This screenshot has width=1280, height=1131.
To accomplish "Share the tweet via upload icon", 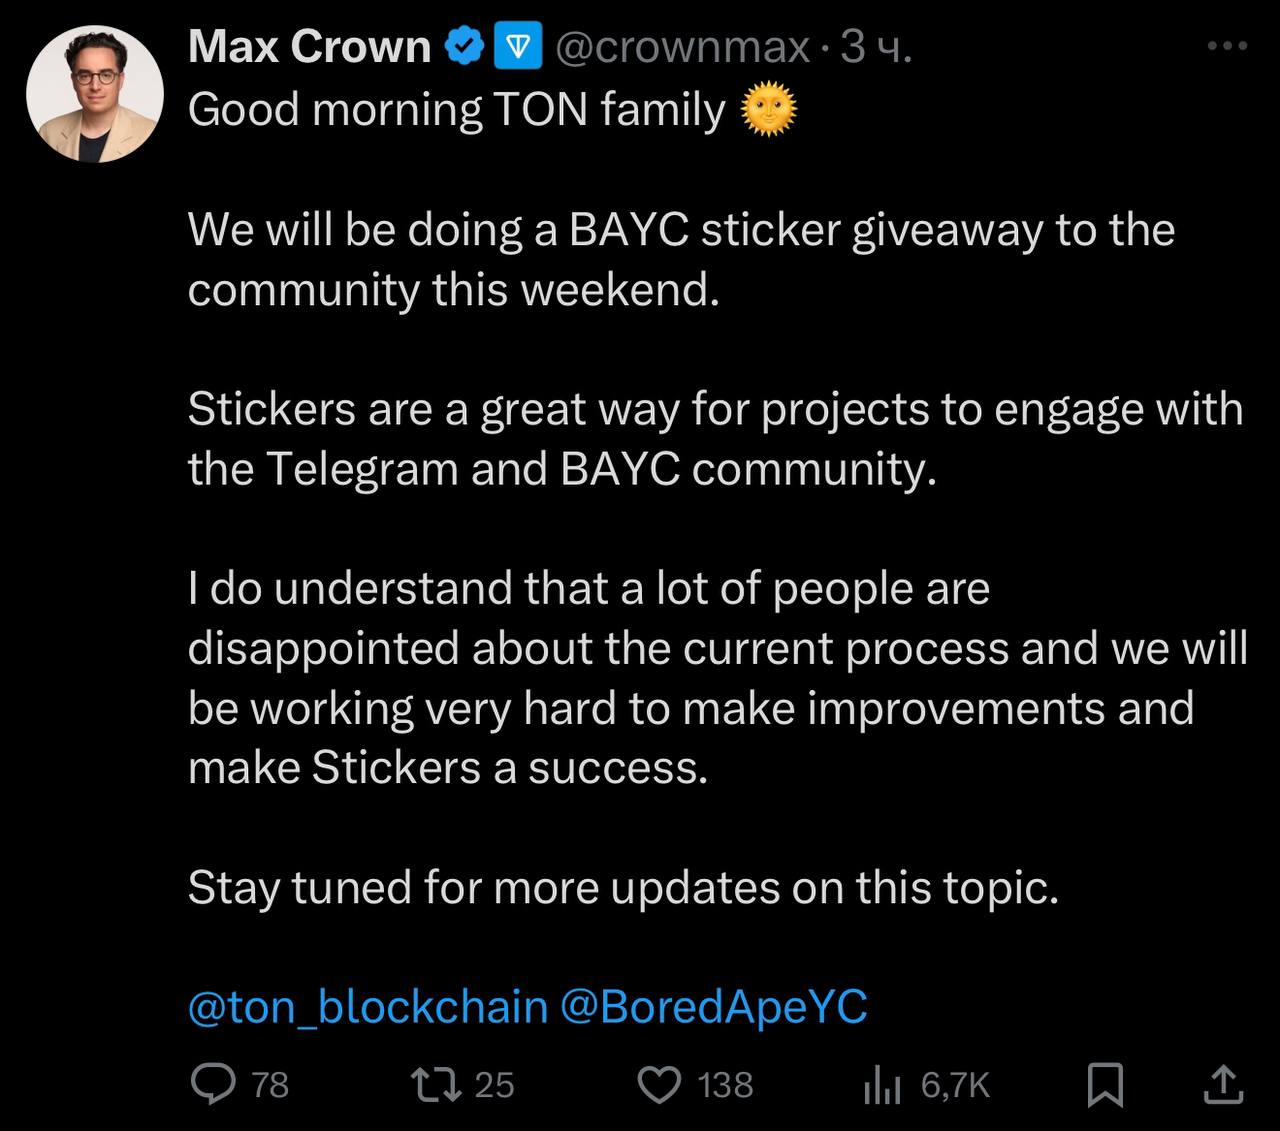I will 1223,1085.
